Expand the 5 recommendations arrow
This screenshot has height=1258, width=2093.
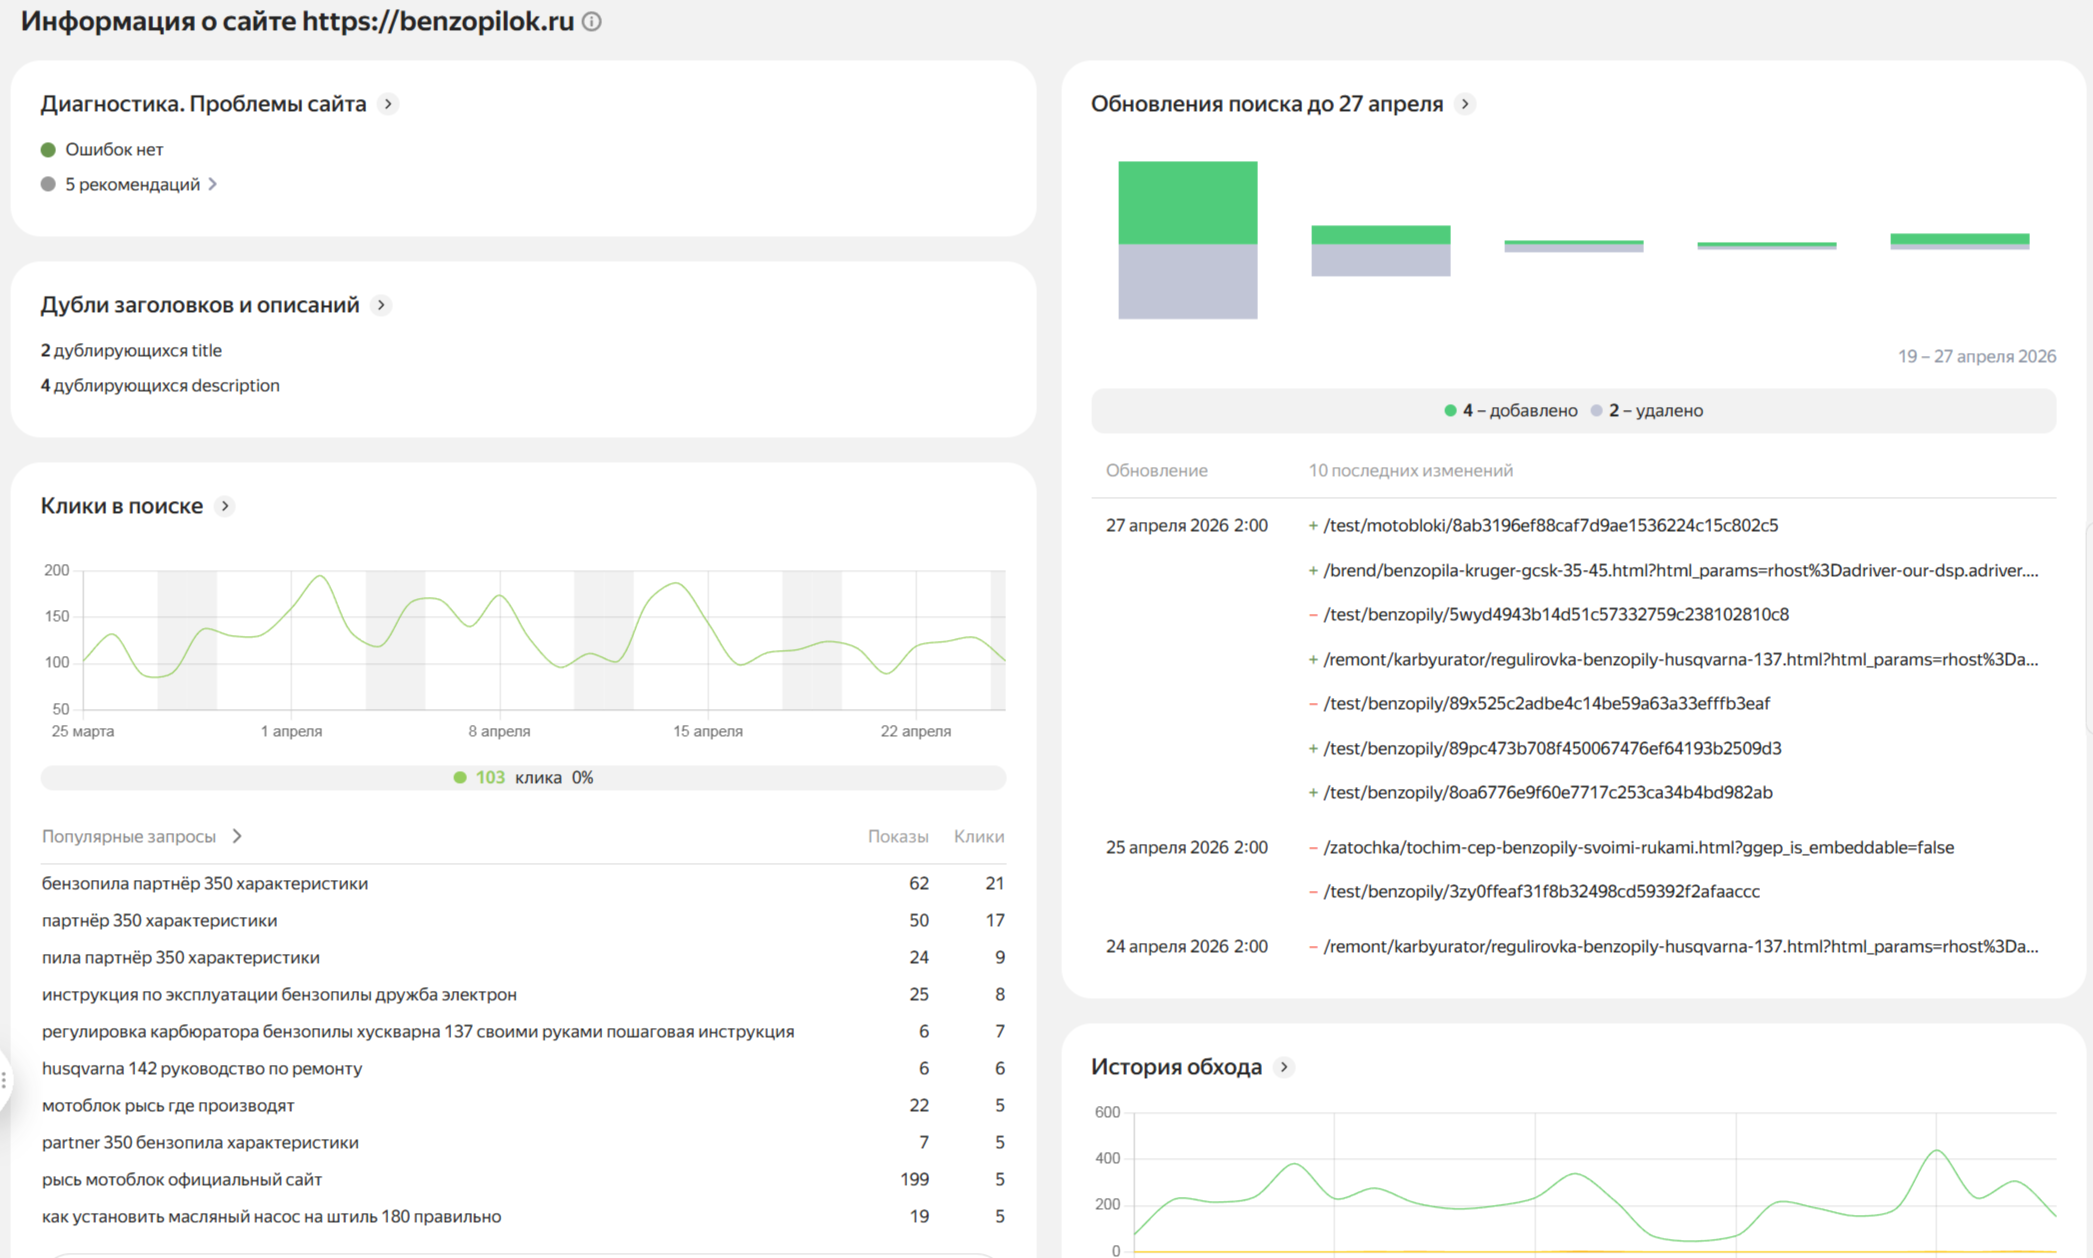coord(213,184)
